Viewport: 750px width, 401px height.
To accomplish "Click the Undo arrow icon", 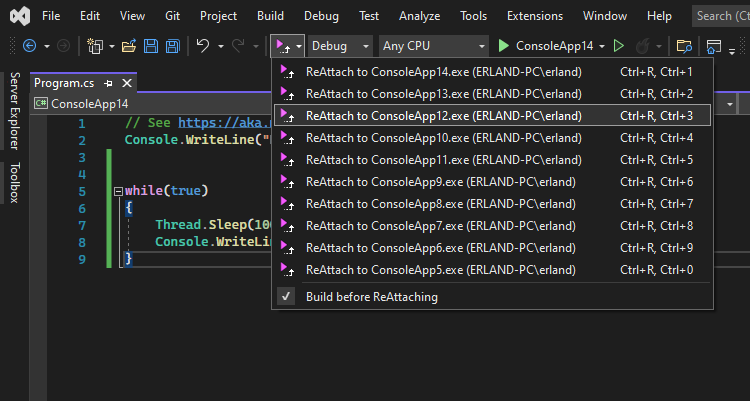I will (x=203, y=46).
